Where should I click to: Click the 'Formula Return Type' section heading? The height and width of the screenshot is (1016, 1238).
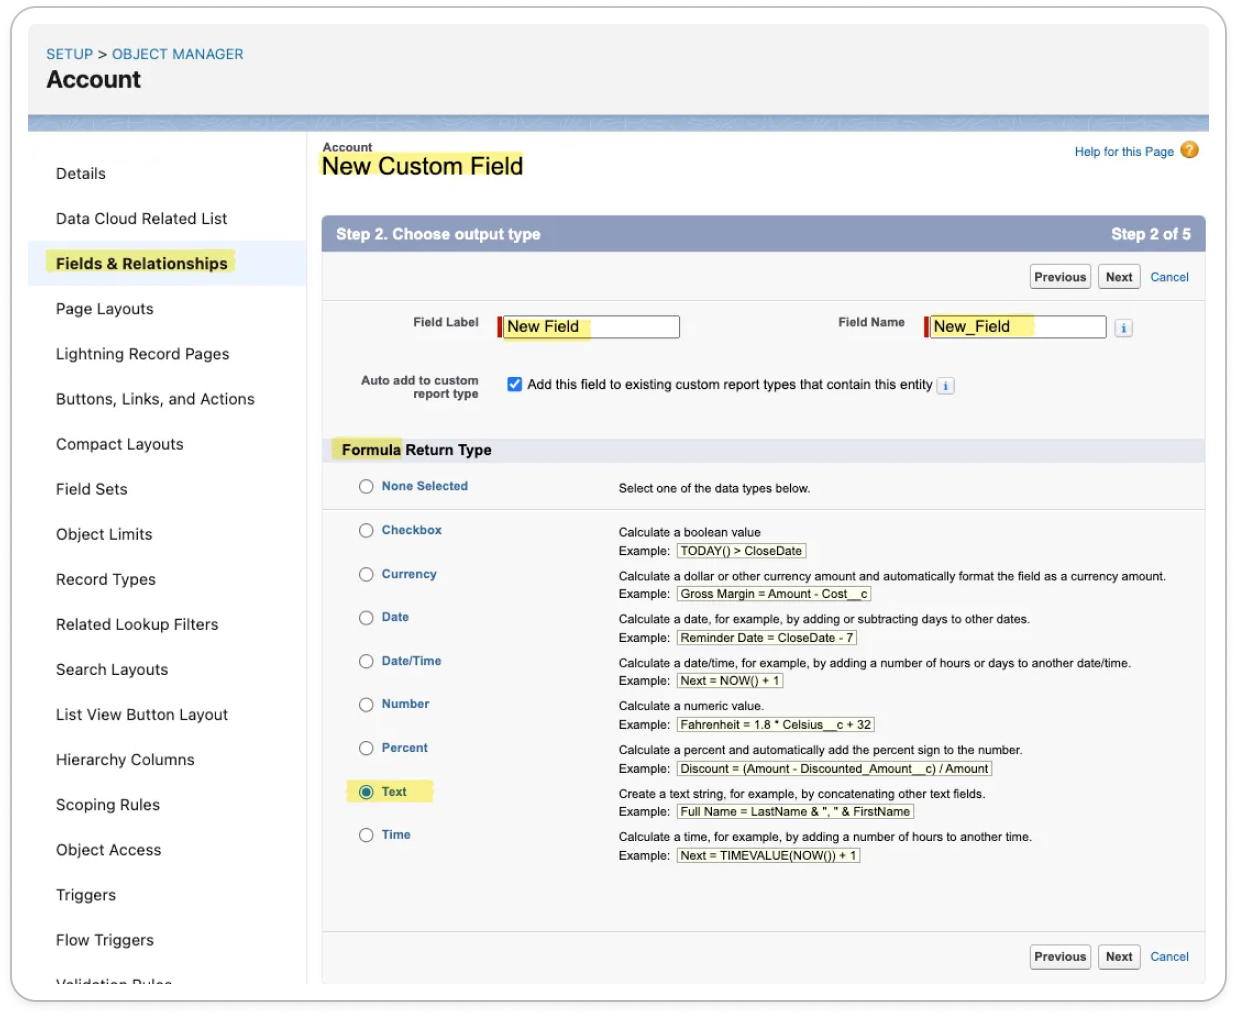416,450
